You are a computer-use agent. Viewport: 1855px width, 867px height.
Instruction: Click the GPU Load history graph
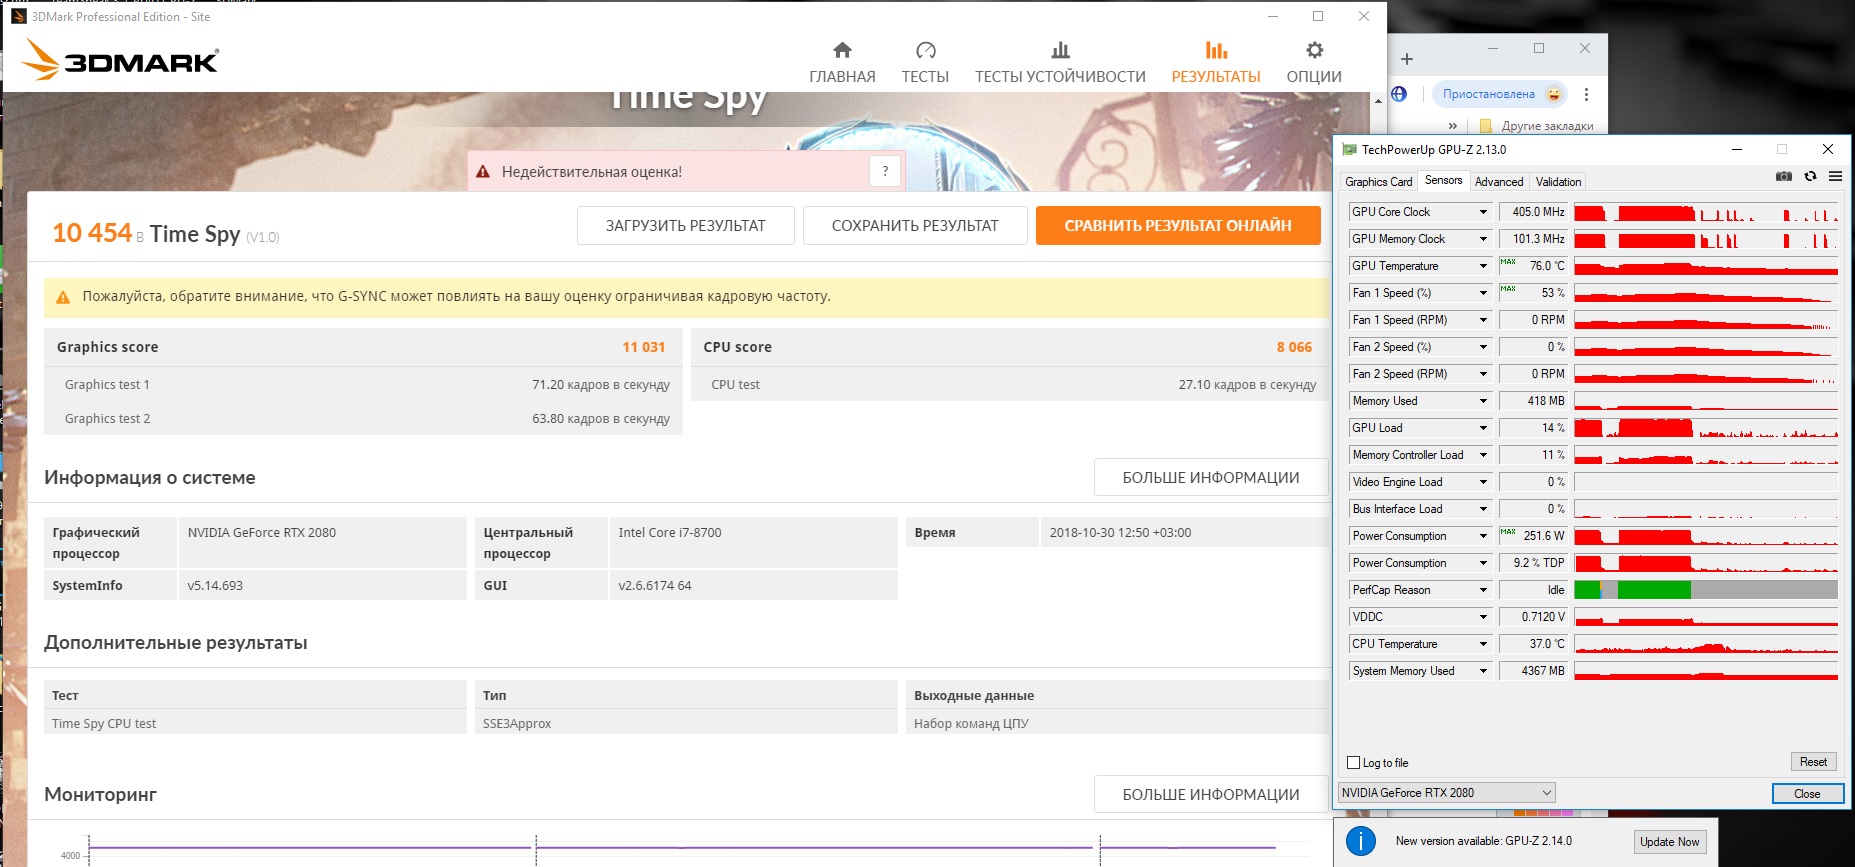[x=1706, y=428]
